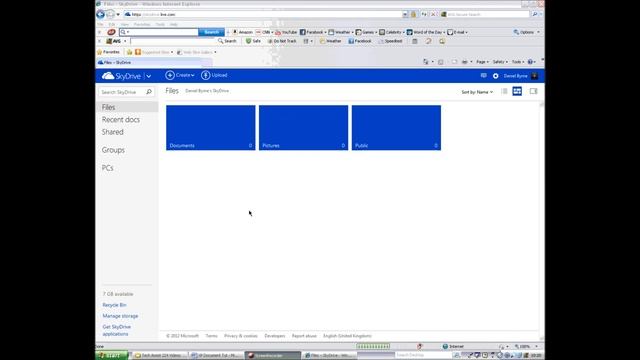Click the 7 GB available text
The width and height of the screenshot is (640, 360).
pos(118,294)
